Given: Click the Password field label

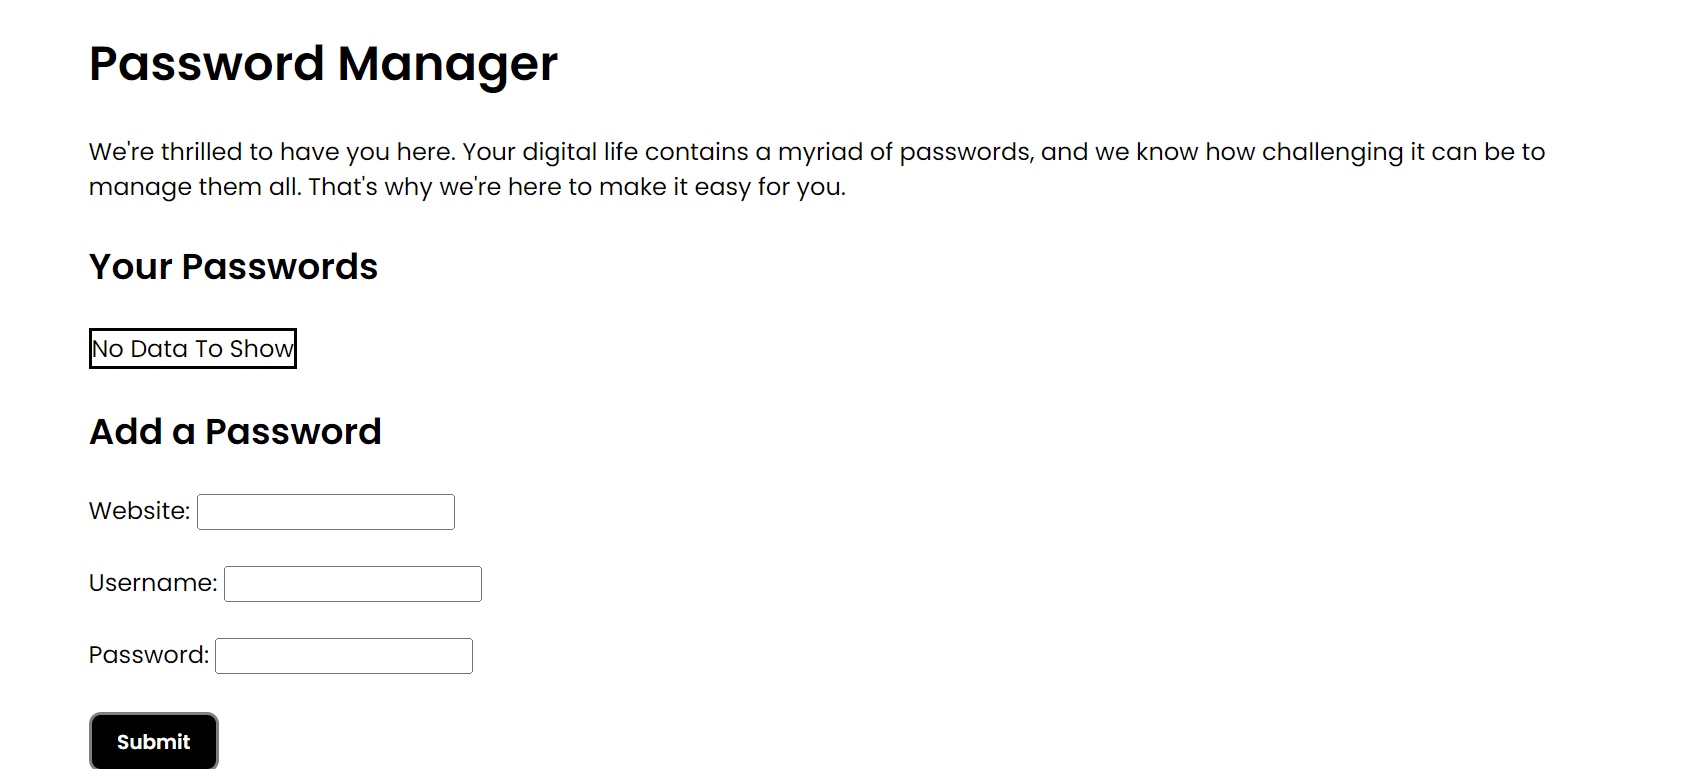Looking at the screenshot, I should (x=148, y=654).
